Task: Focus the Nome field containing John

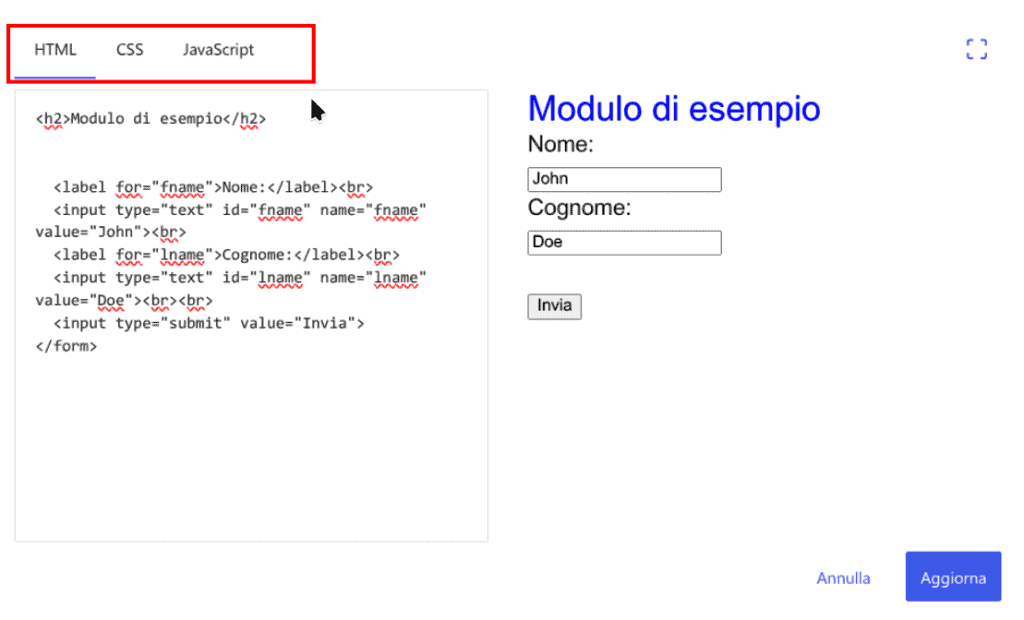Action: coord(624,179)
